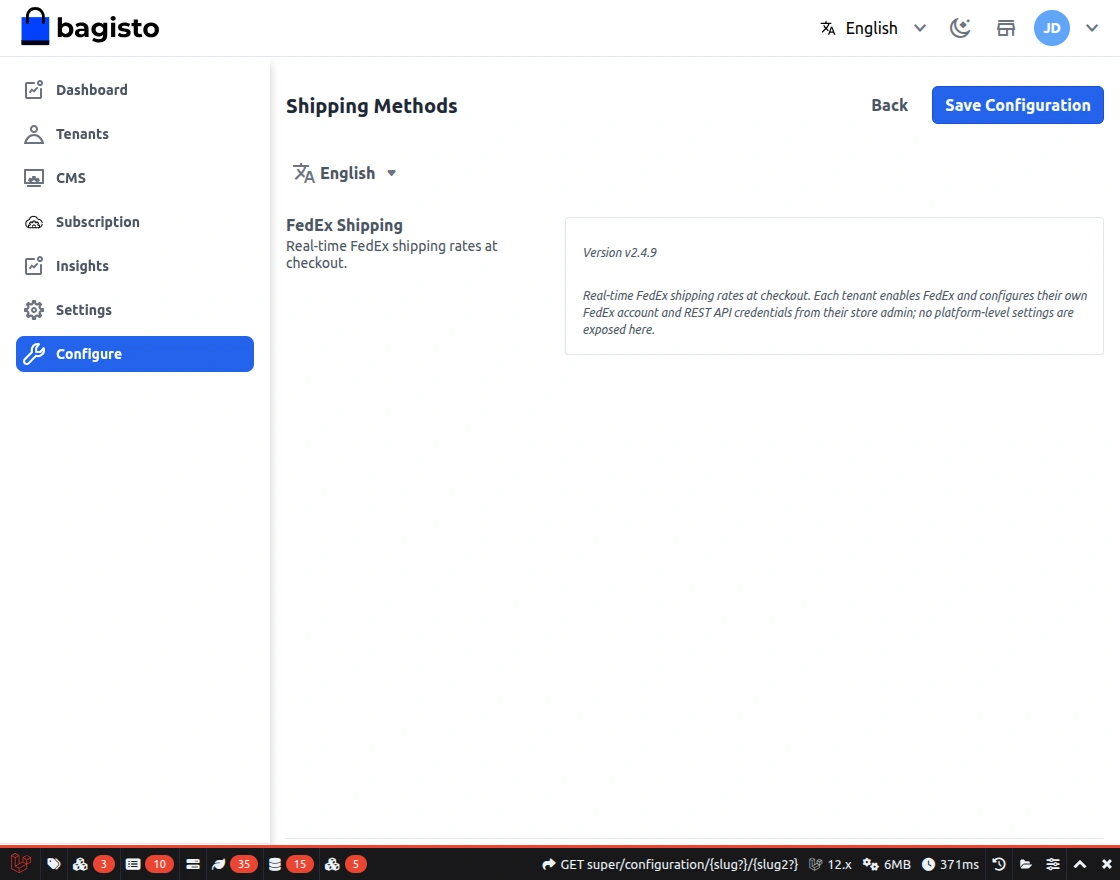Click the Tenants person icon
Screen dimensions: 1120x880
34,134
